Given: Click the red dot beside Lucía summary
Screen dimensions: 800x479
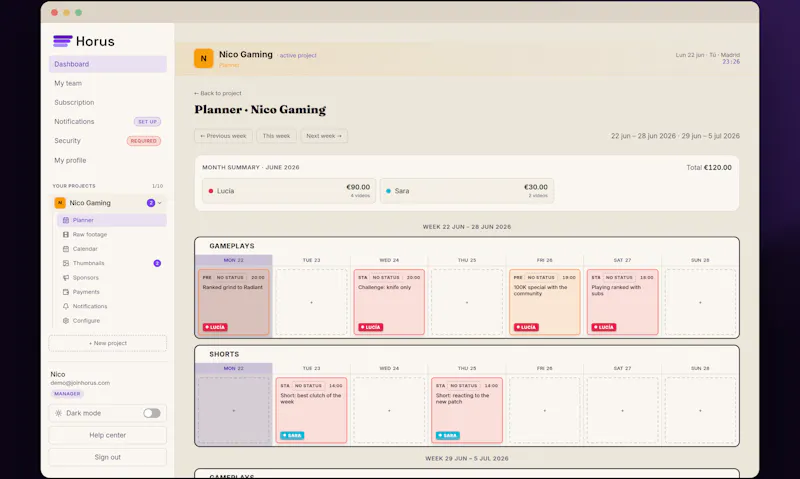Looking at the screenshot, I should point(211,191).
